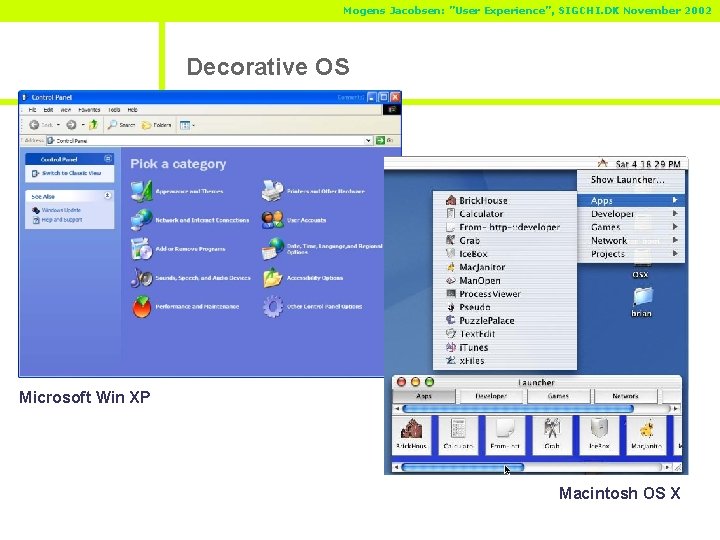Open the Tools menu in Control Panel
Image resolution: width=720 pixels, height=540 pixels.
(x=114, y=110)
